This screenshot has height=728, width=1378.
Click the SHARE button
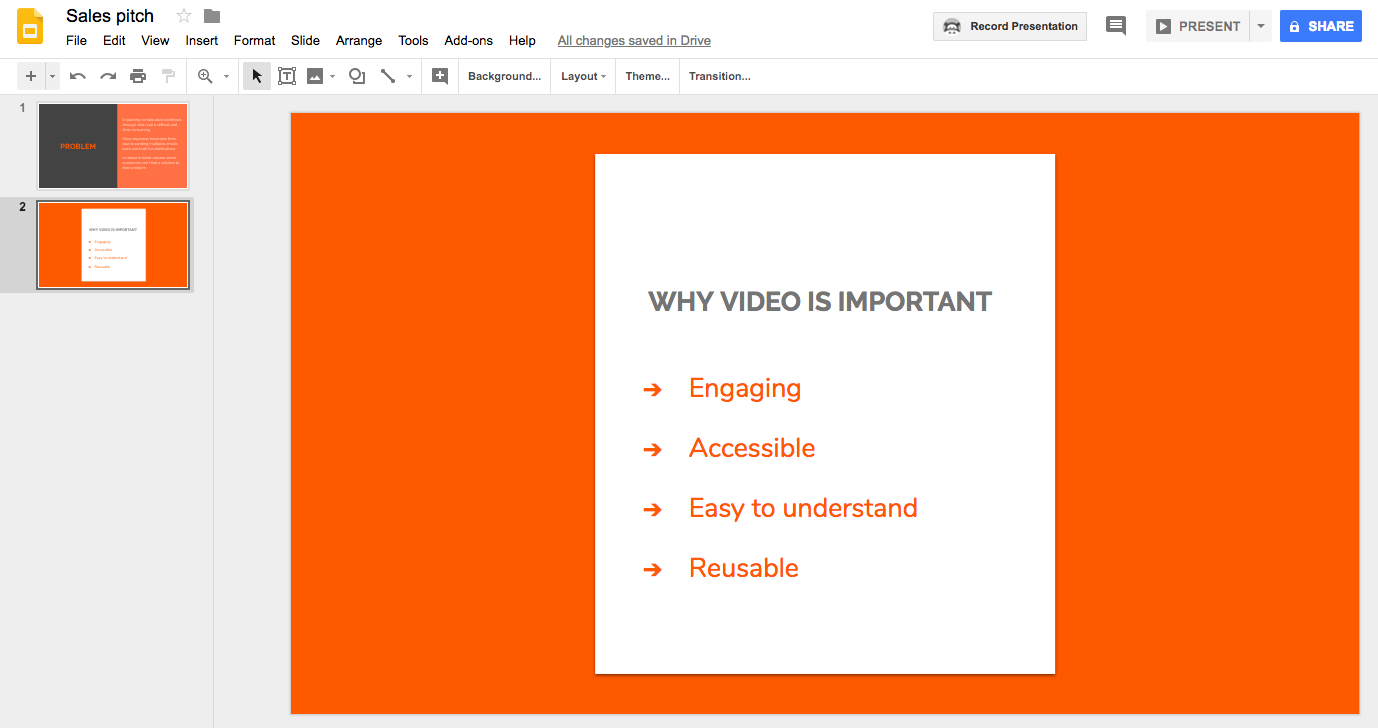coord(1320,25)
